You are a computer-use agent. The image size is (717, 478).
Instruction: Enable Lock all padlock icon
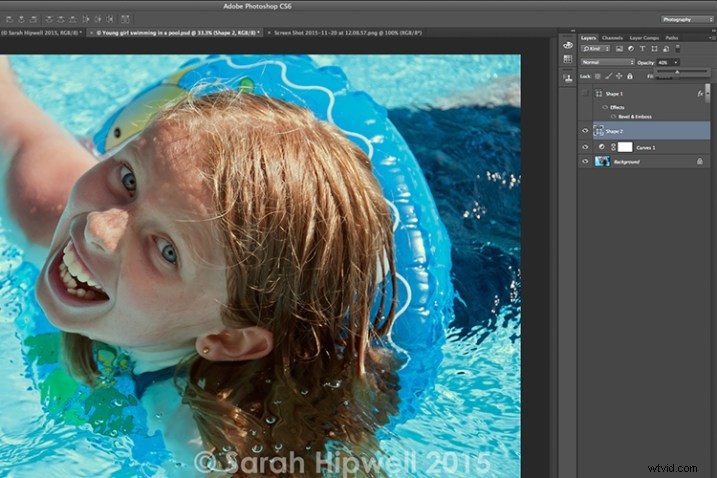coord(630,76)
